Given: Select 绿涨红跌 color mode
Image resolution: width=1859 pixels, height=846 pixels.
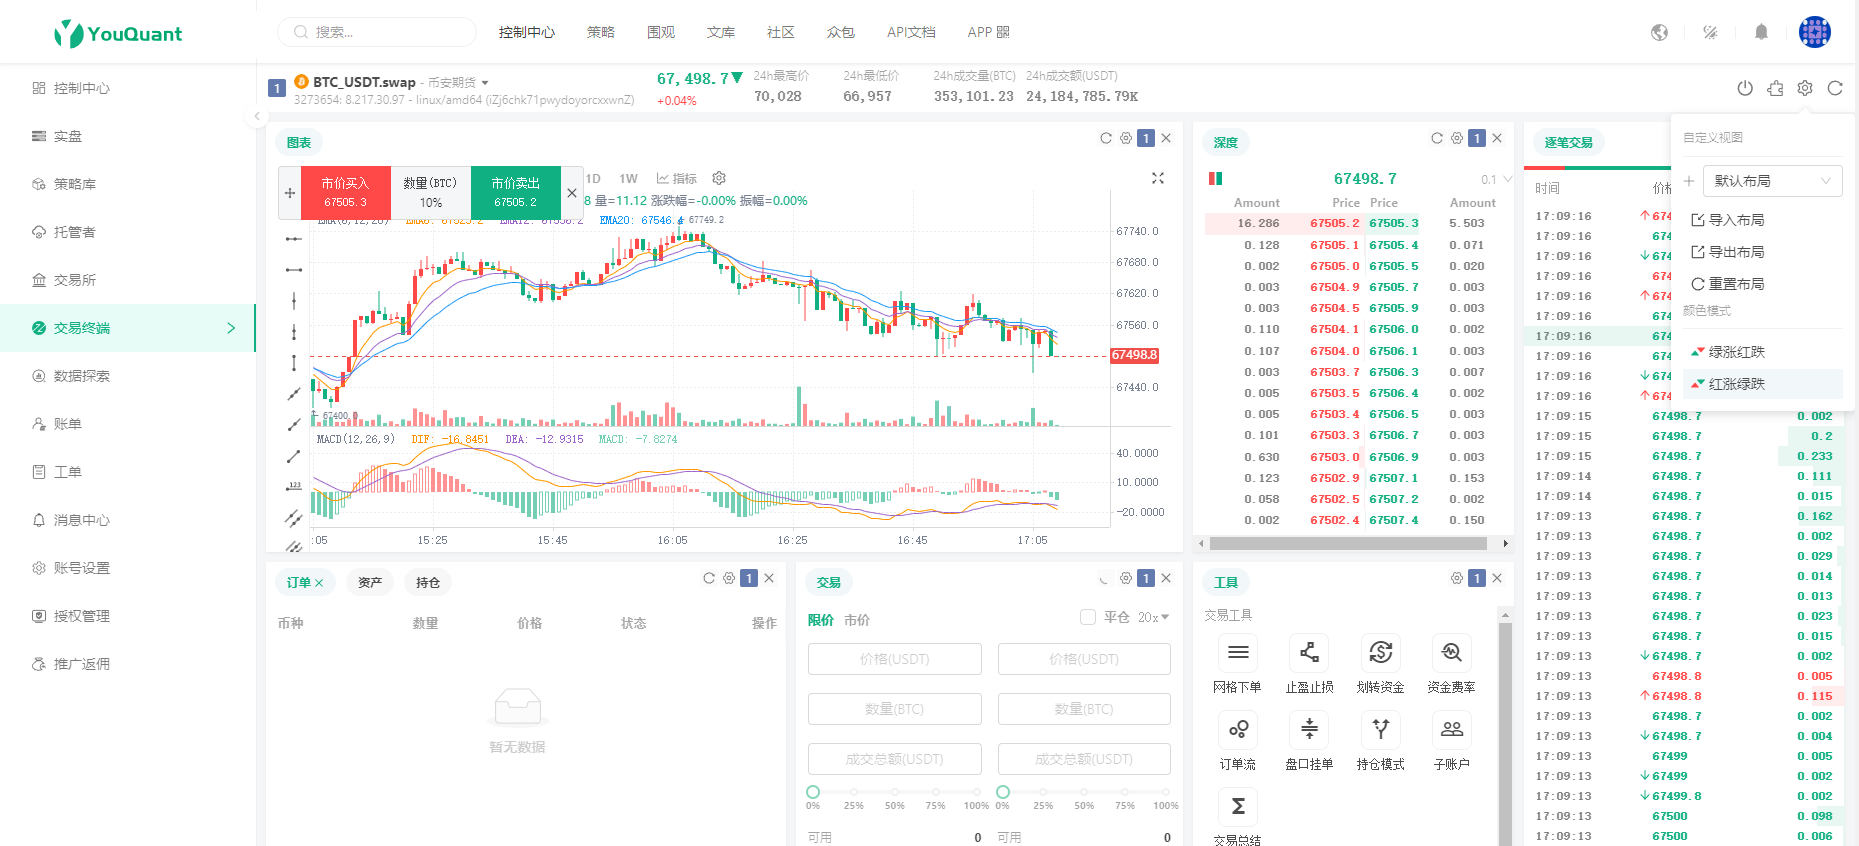Looking at the screenshot, I should (x=1764, y=352).
